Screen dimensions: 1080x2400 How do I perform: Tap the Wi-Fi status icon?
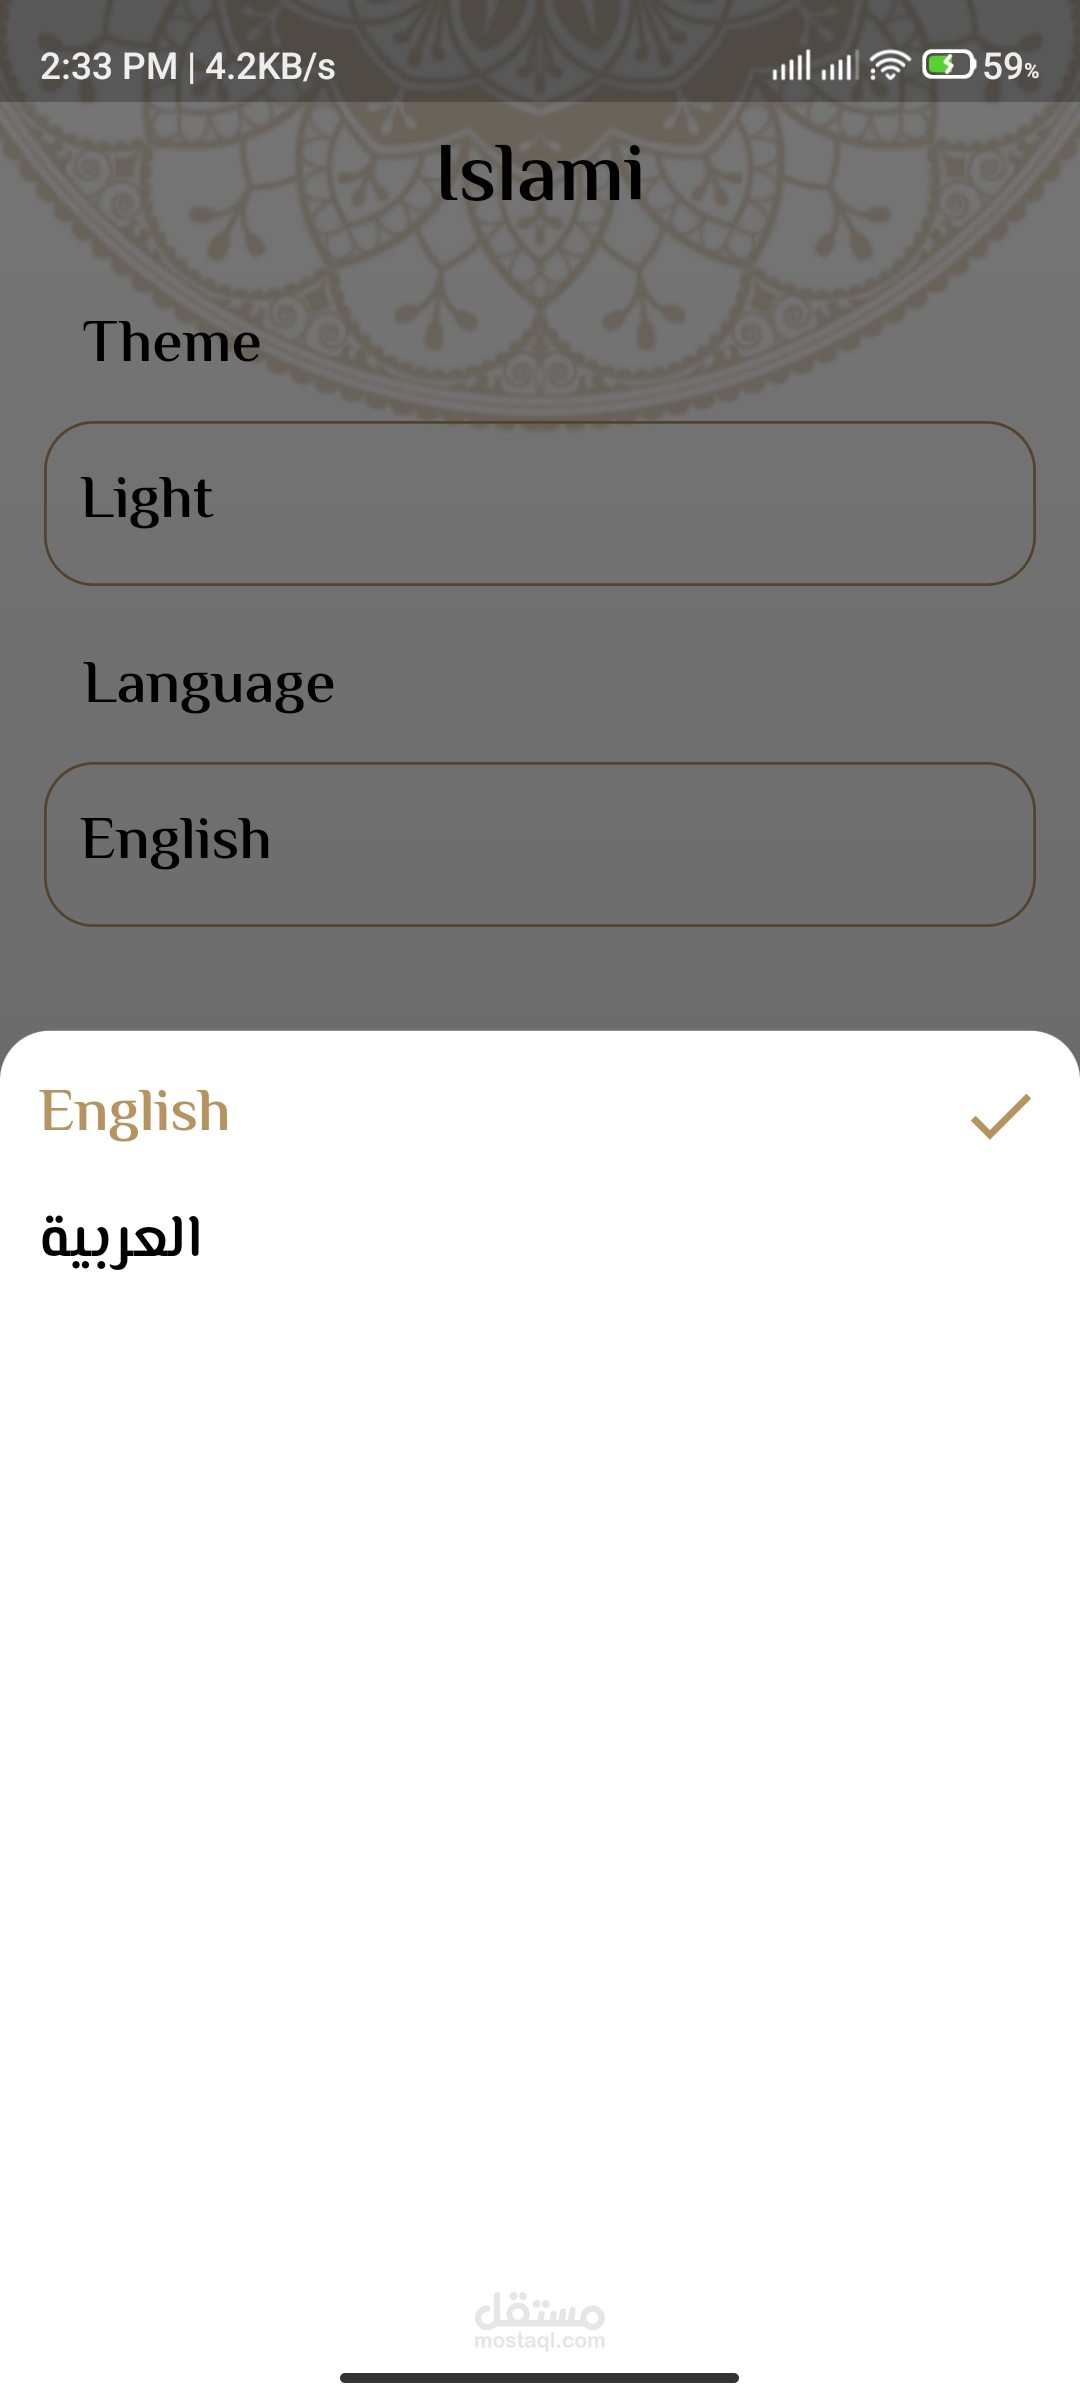(889, 66)
